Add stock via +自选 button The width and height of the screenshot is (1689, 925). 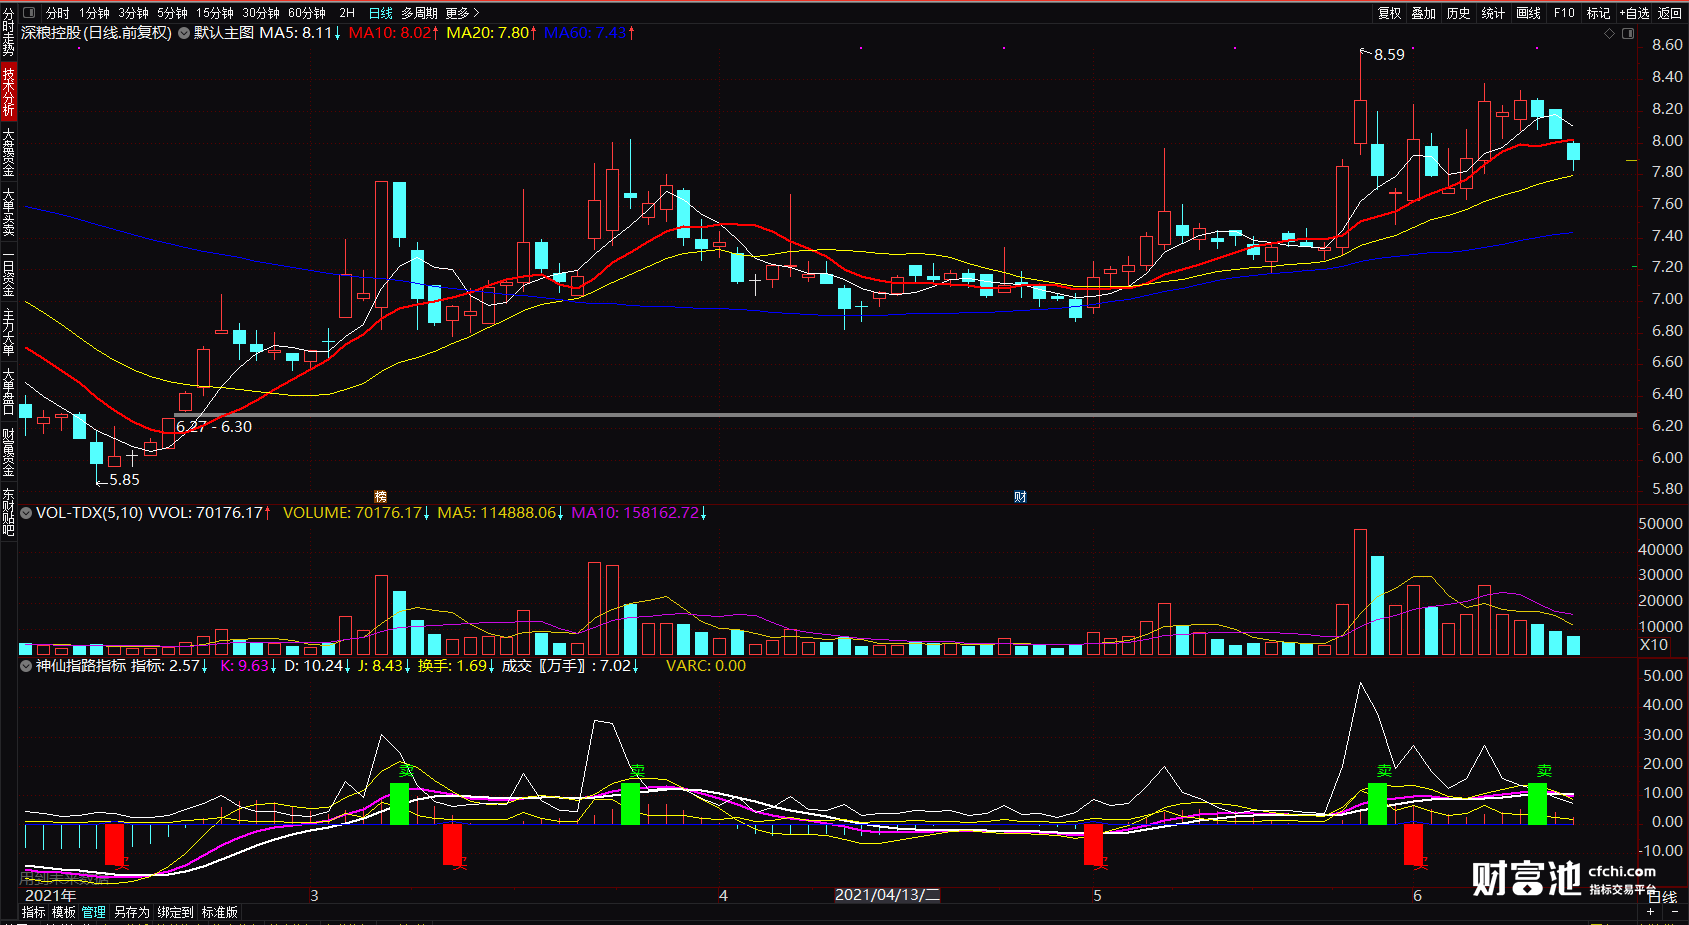(1635, 13)
